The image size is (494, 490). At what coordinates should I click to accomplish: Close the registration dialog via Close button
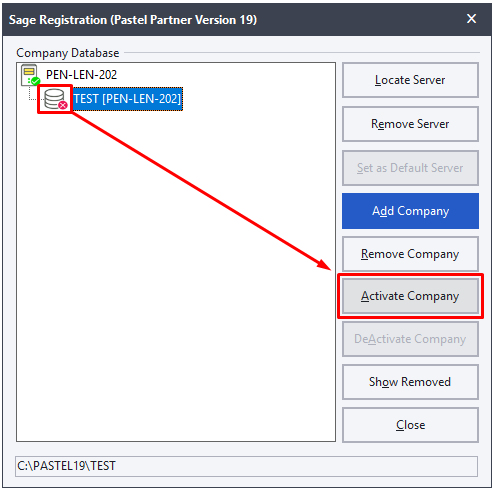click(410, 425)
